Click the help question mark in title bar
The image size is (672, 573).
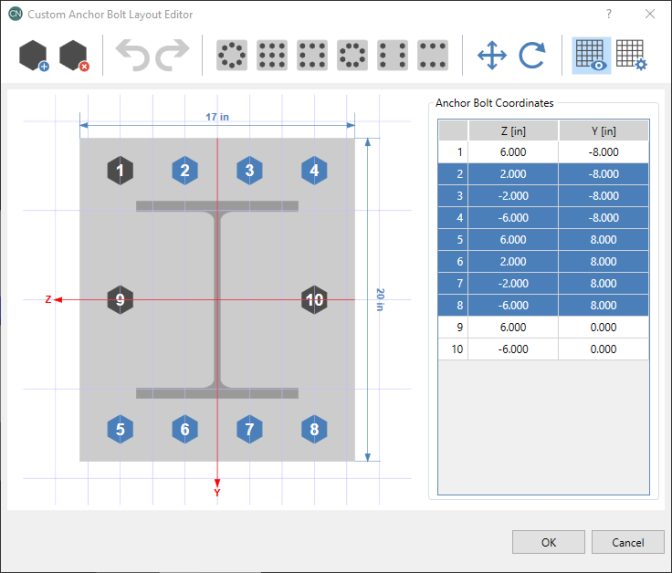(x=609, y=15)
